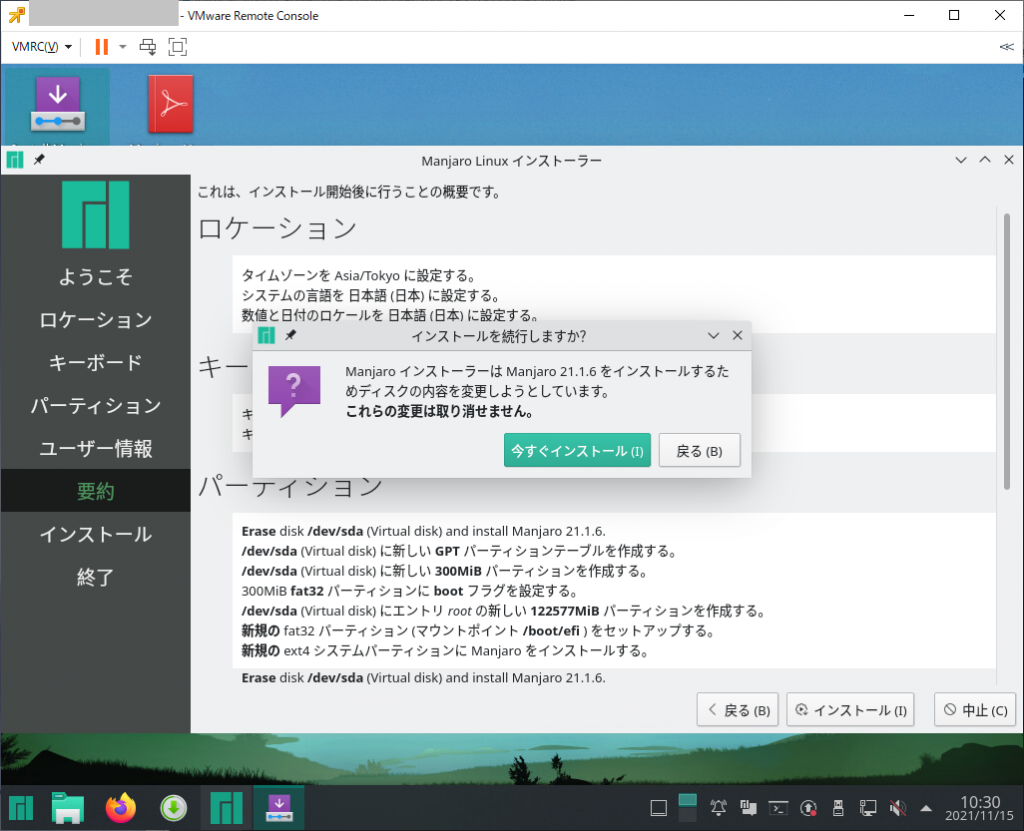The height and width of the screenshot is (831, 1024).
Task: Pause the virtual machine in VMRC
Action: pyautogui.click(x=101, y=47)
